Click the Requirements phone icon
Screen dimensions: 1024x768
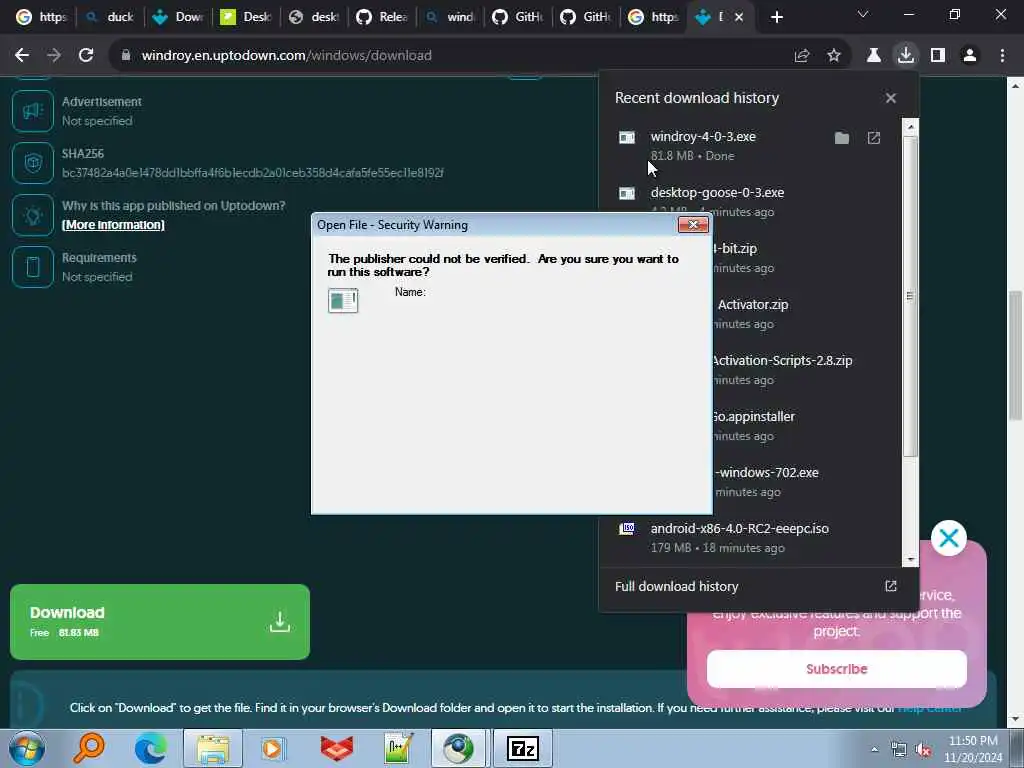33,266
